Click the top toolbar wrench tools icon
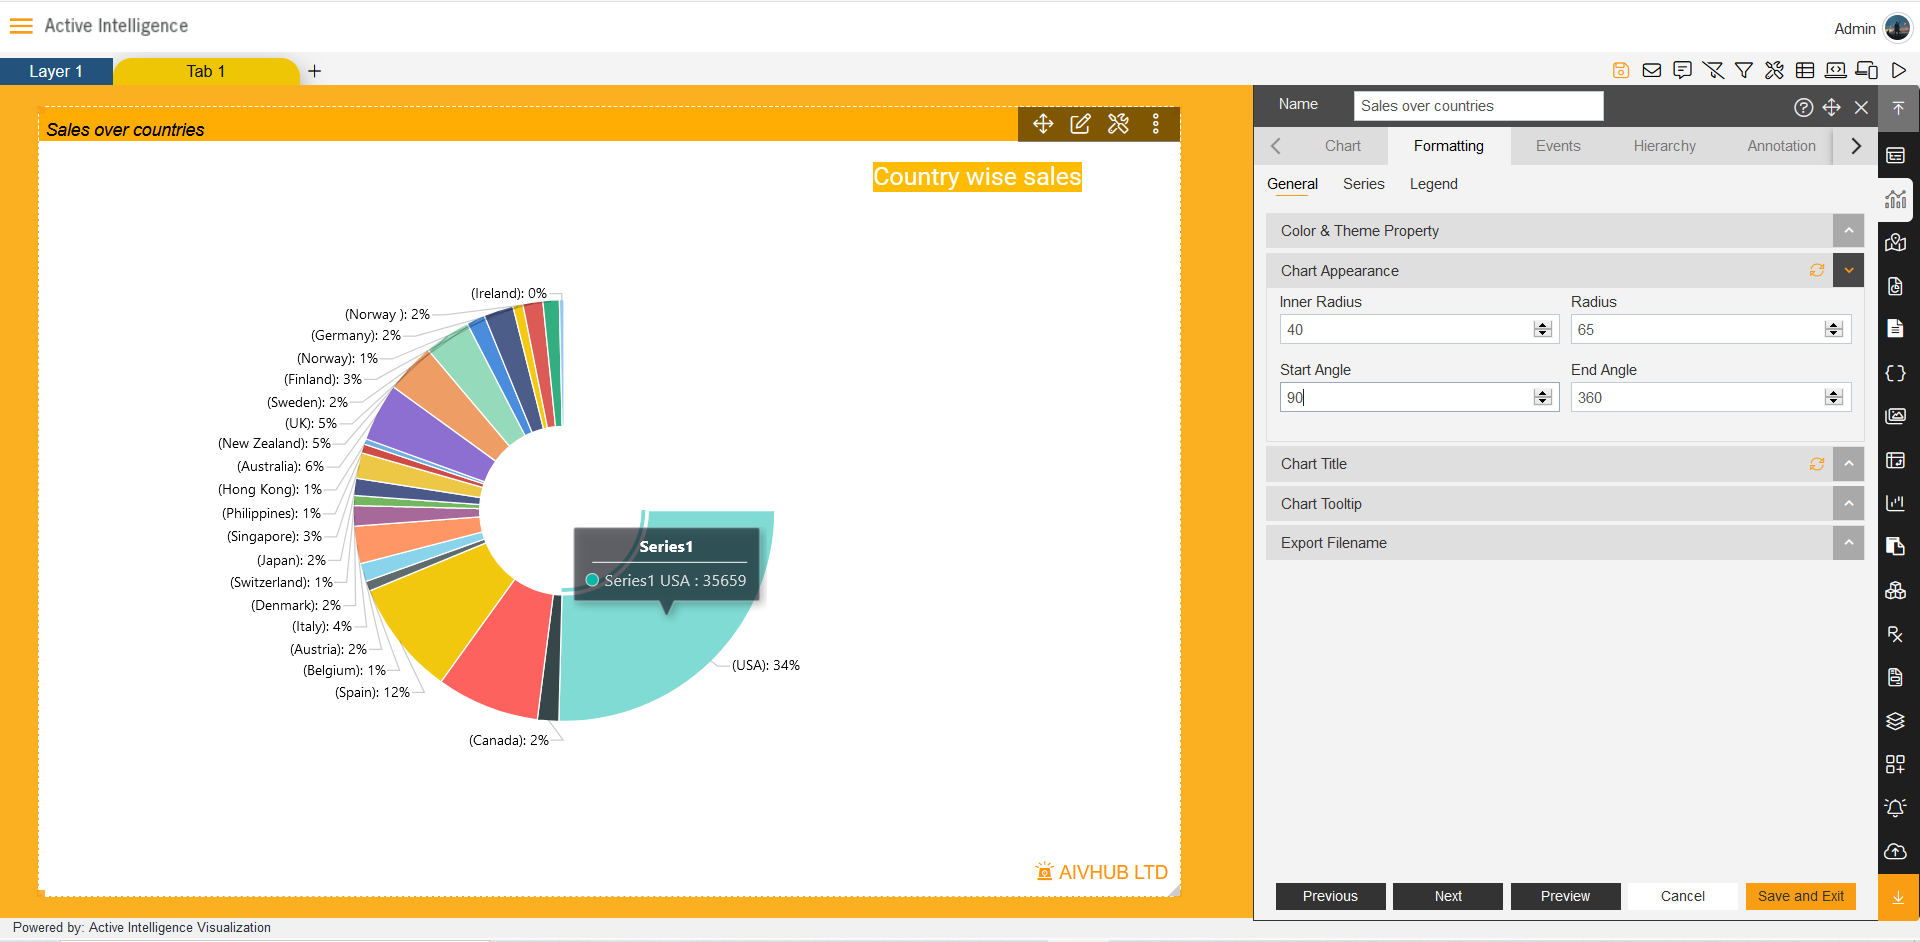This screenshot has width=1920, height=942. pos(1774,70)
